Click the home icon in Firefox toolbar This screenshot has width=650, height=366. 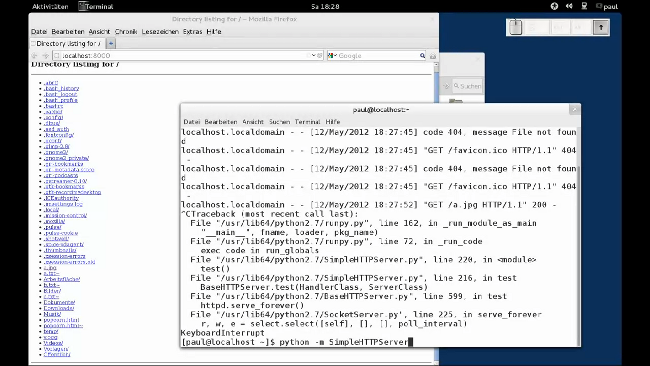(x=433, y=56)
